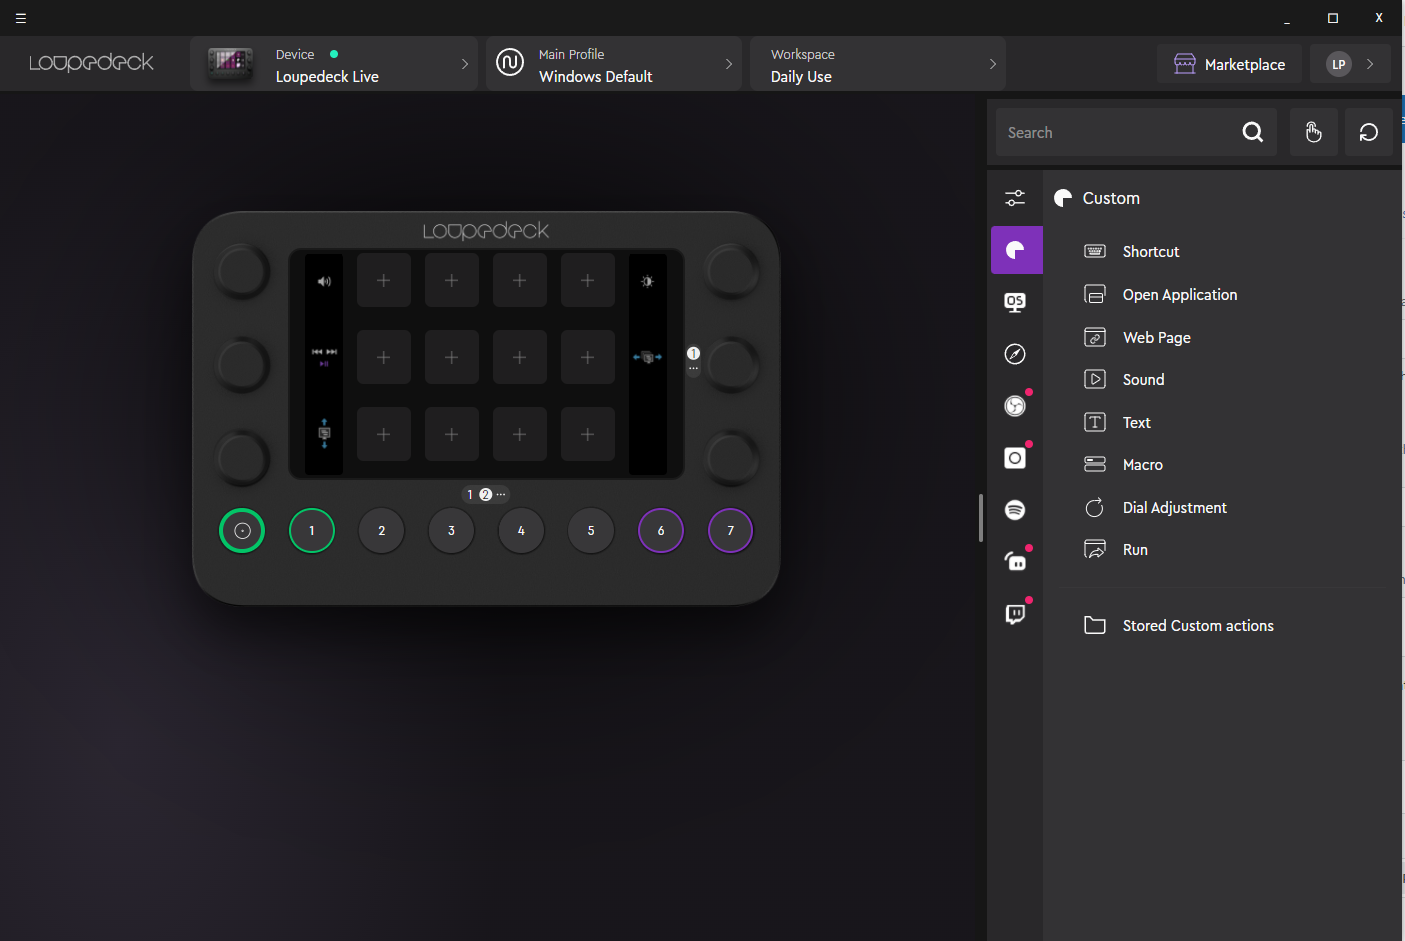Screen dimensions: 1405x941
Task: Select the purple Custom plugin sidebar icon
Action: (1016, 250)
